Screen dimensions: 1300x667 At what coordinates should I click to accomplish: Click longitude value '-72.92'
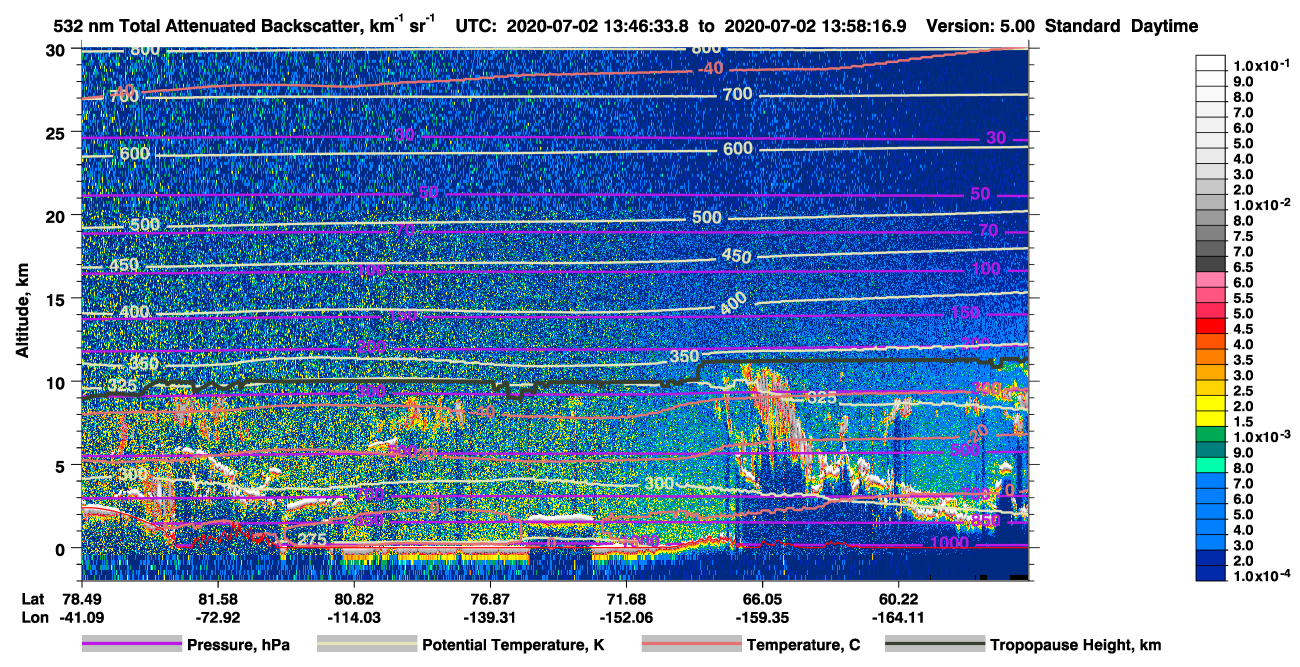click(x=218, y=617)
